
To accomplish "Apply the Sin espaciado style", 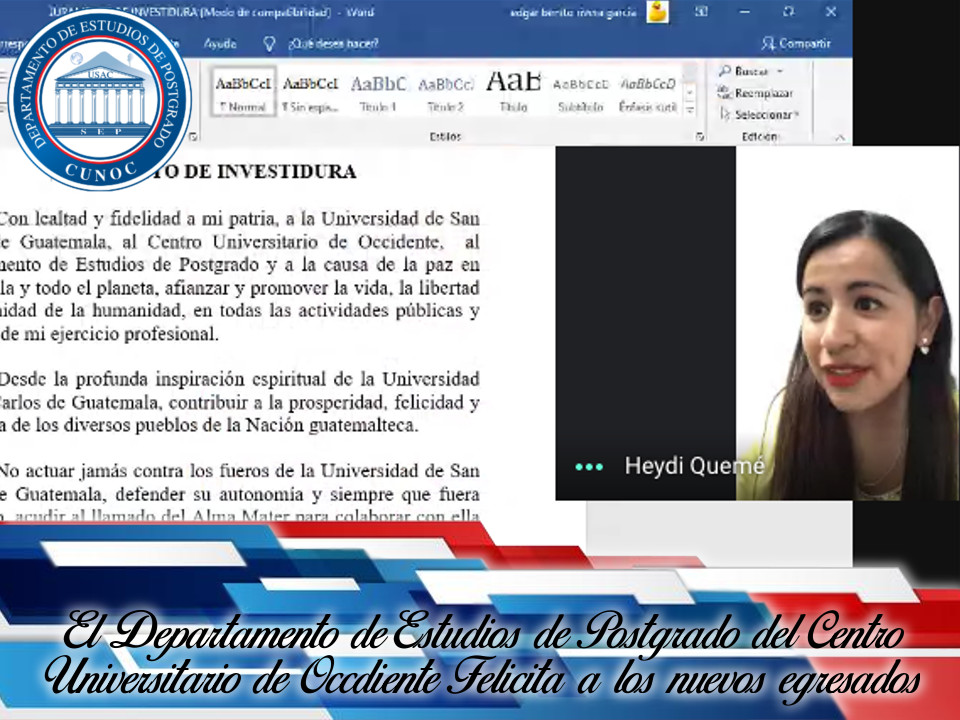I will point(310,92).
